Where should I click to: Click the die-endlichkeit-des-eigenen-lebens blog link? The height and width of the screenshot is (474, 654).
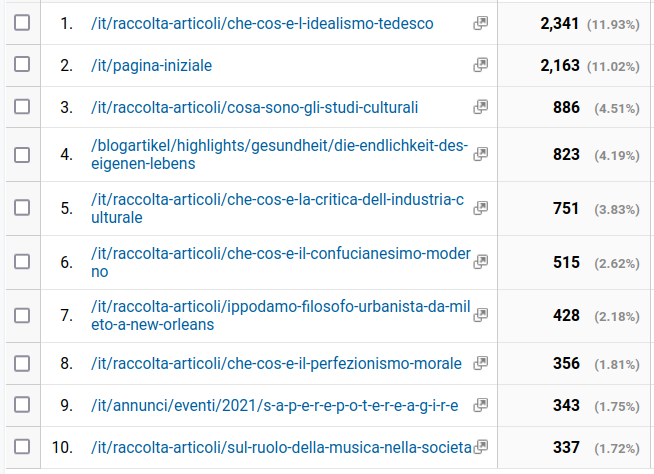(279, 154)
